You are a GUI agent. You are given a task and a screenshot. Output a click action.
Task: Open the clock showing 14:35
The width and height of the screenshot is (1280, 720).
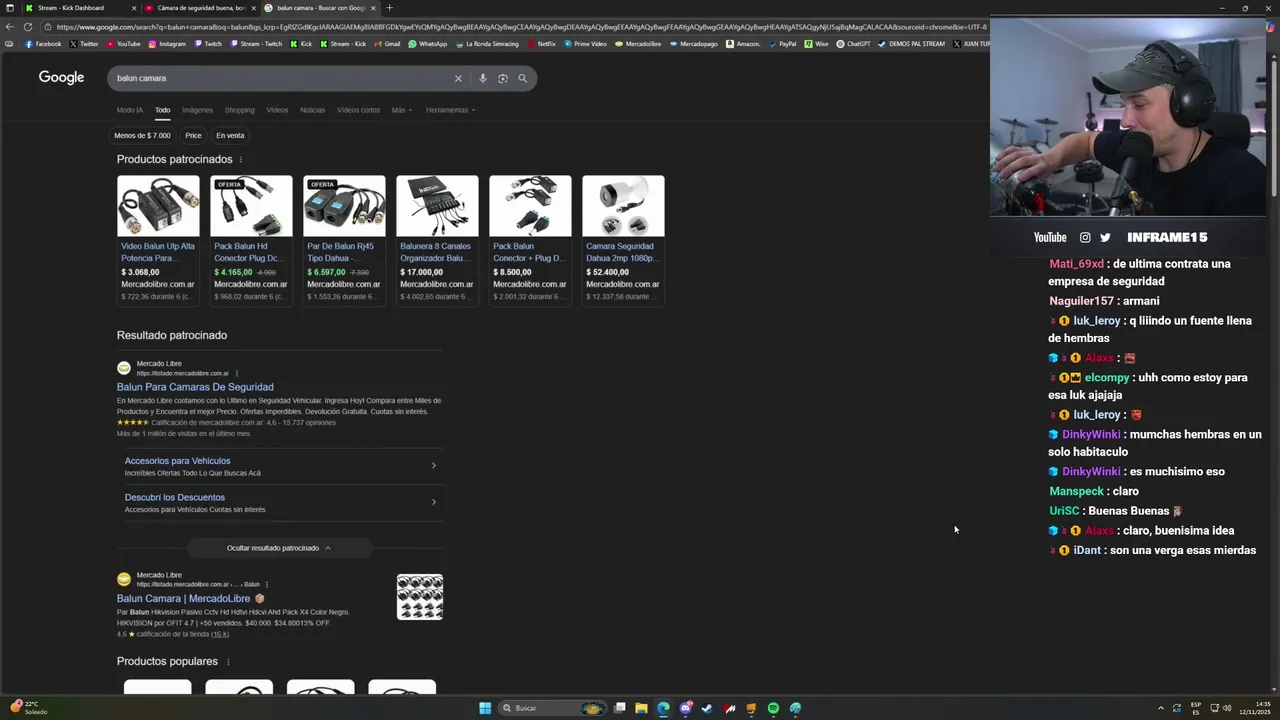1254,708
